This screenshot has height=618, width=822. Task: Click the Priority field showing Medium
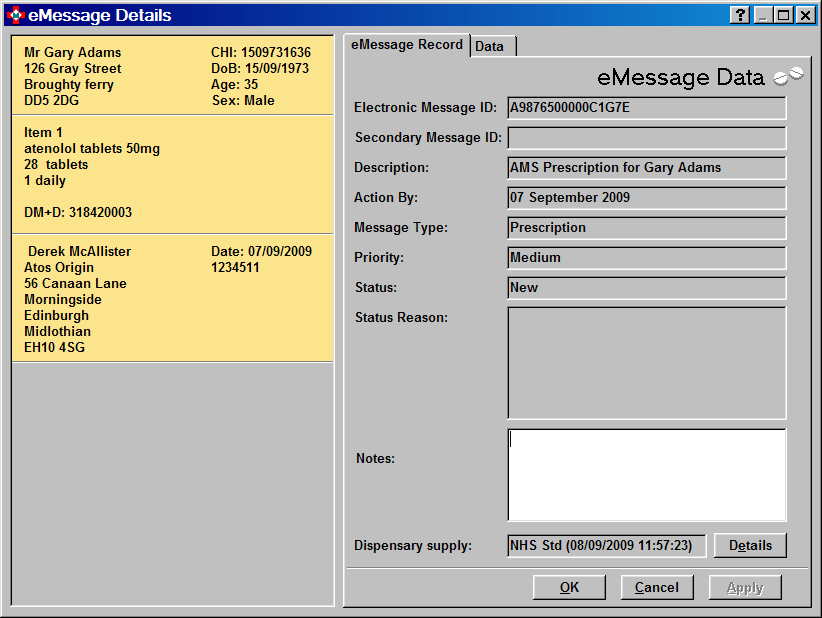pyautogui.click(x=646, y=258)
